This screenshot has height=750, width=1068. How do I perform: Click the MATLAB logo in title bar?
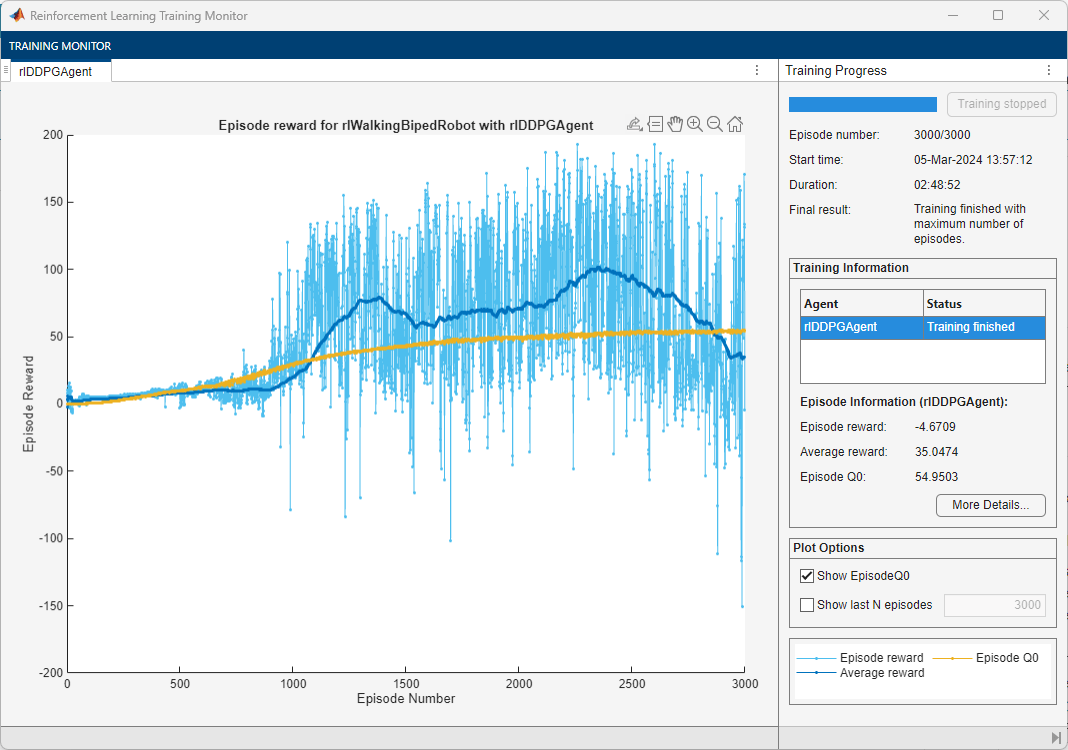(x=17, y=16)
